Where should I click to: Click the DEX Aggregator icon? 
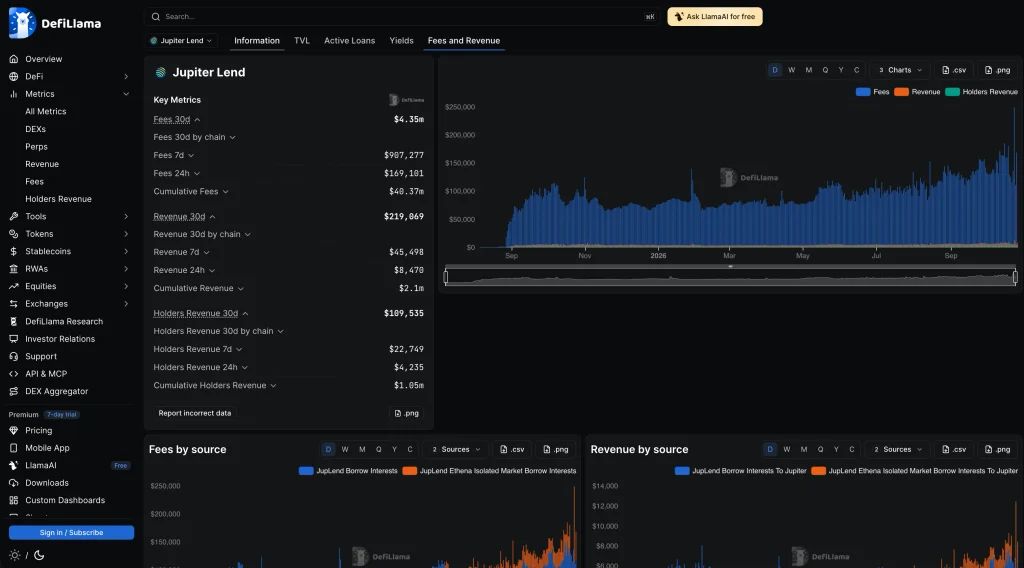click(x=14, y=391)
